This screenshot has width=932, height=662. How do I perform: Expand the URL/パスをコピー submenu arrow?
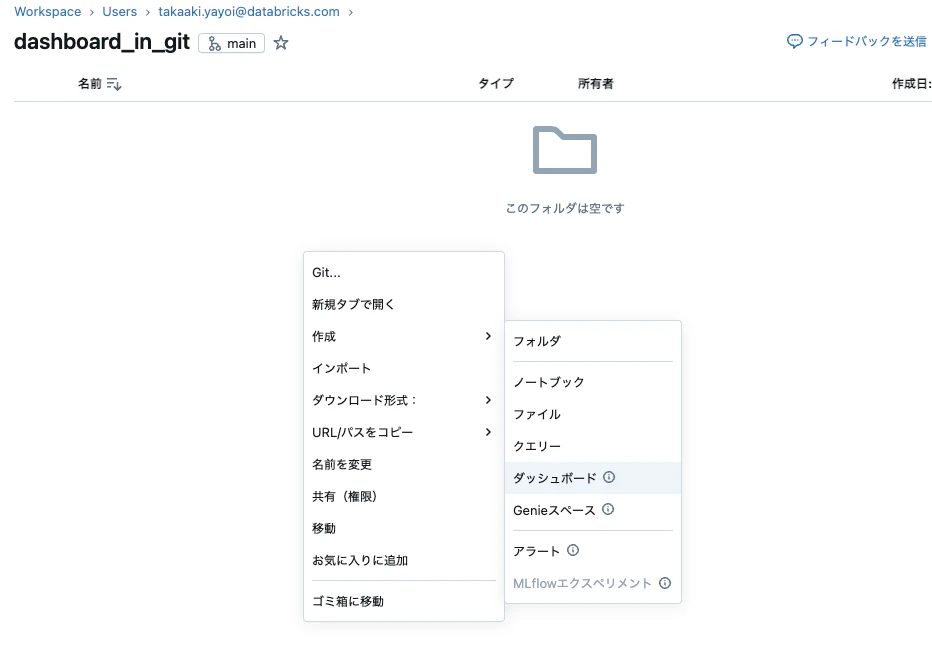[488, 432]
